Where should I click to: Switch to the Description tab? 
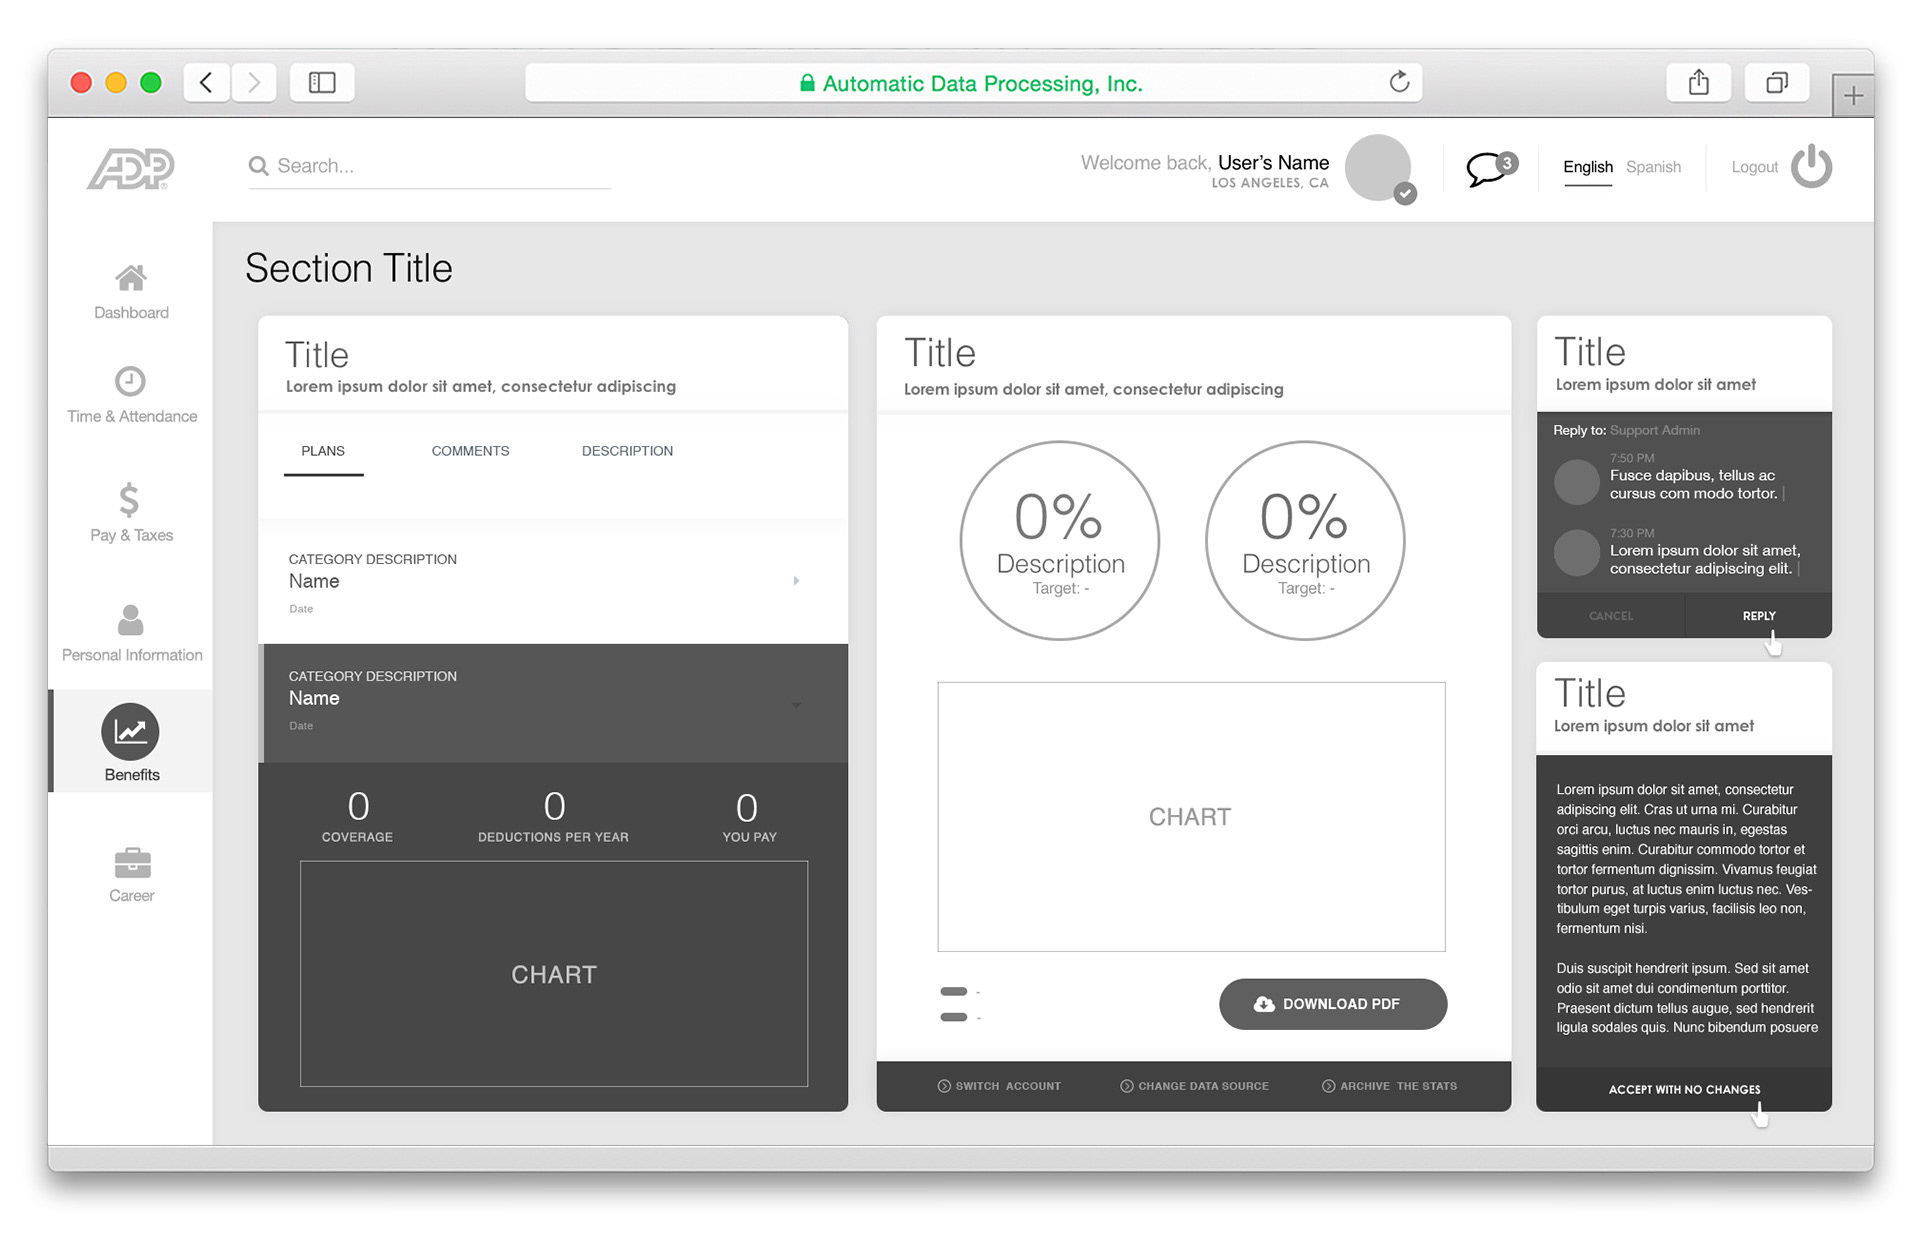(627, 451)
